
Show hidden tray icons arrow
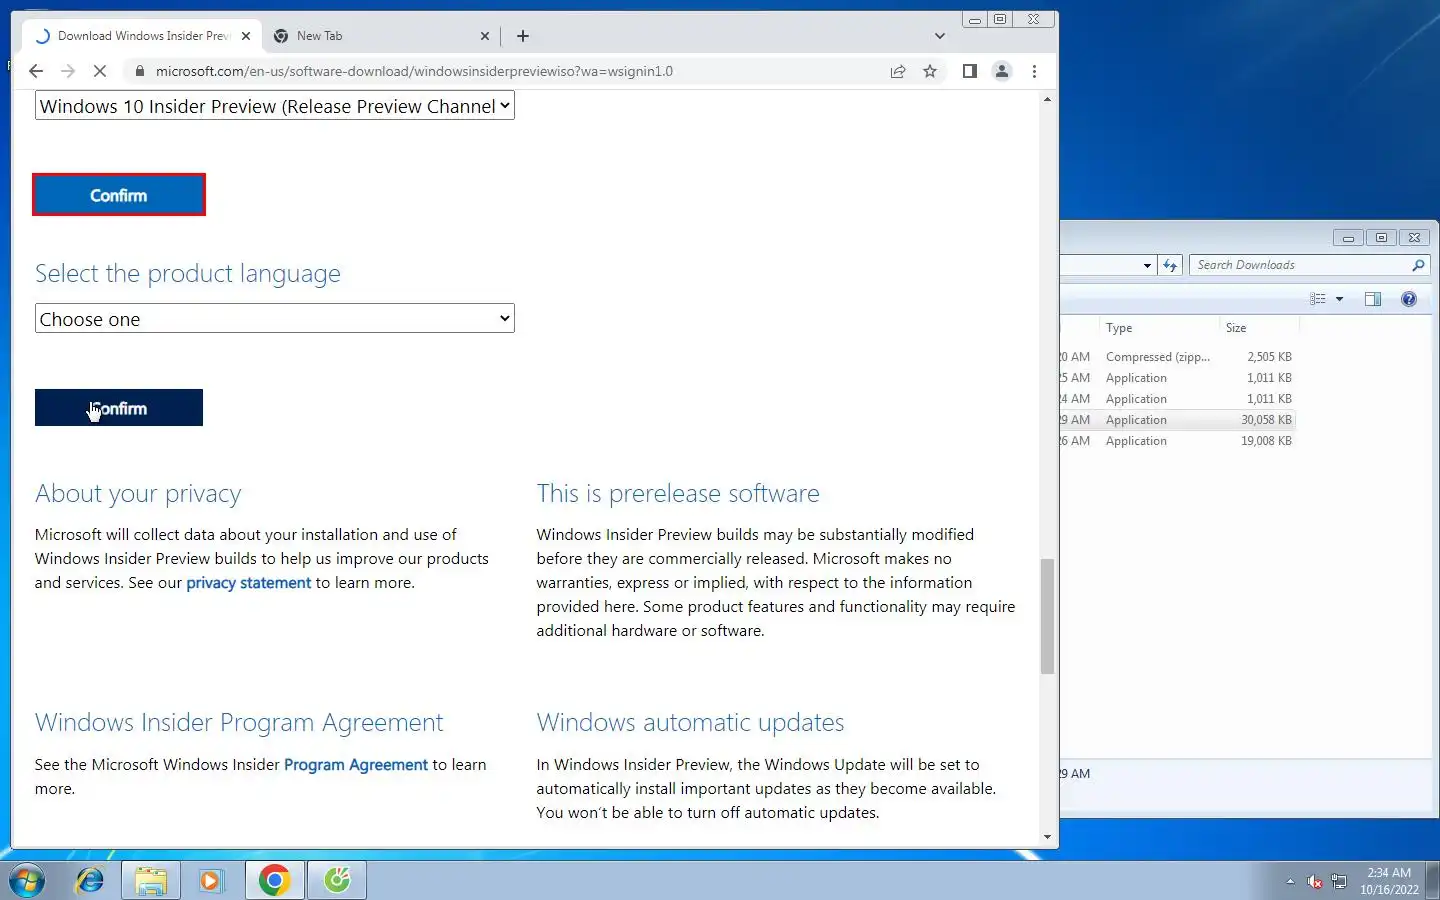coord(1290,881)
